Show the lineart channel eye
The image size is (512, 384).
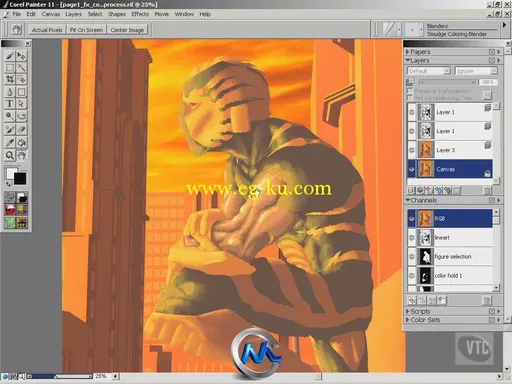(x=412, y=238)
